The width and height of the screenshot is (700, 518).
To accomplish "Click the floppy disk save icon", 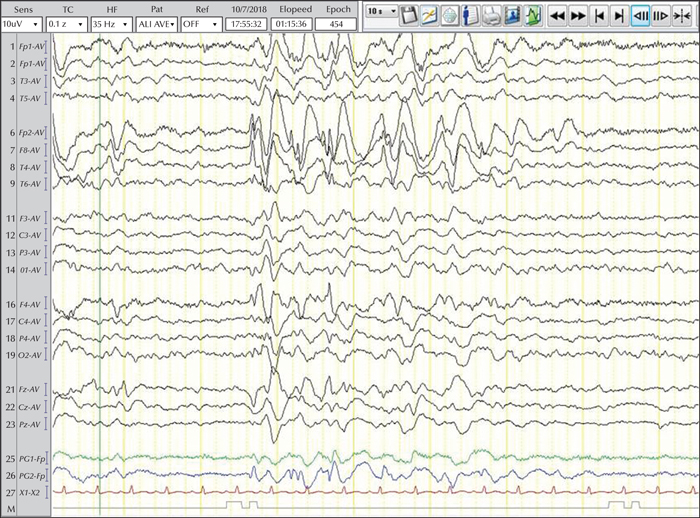I will [408, 16].
